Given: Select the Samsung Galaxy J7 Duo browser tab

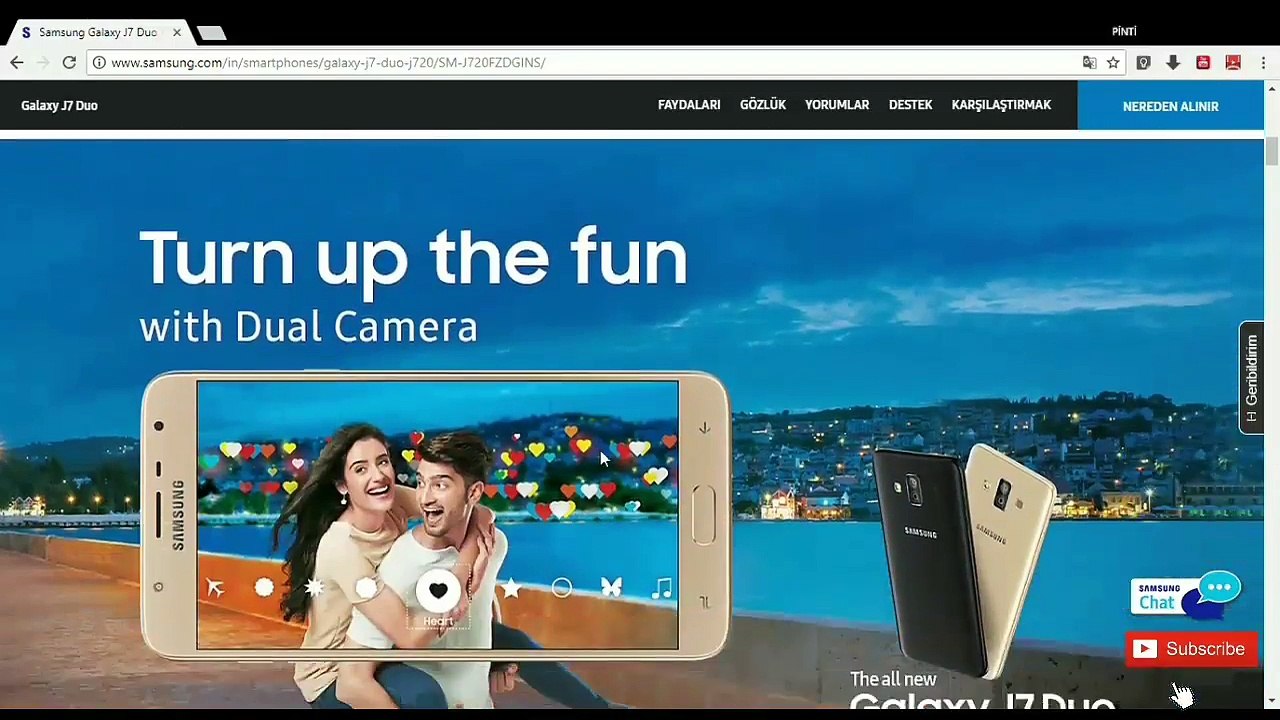Looking at the screenshot, I should [x=98, y=32].
